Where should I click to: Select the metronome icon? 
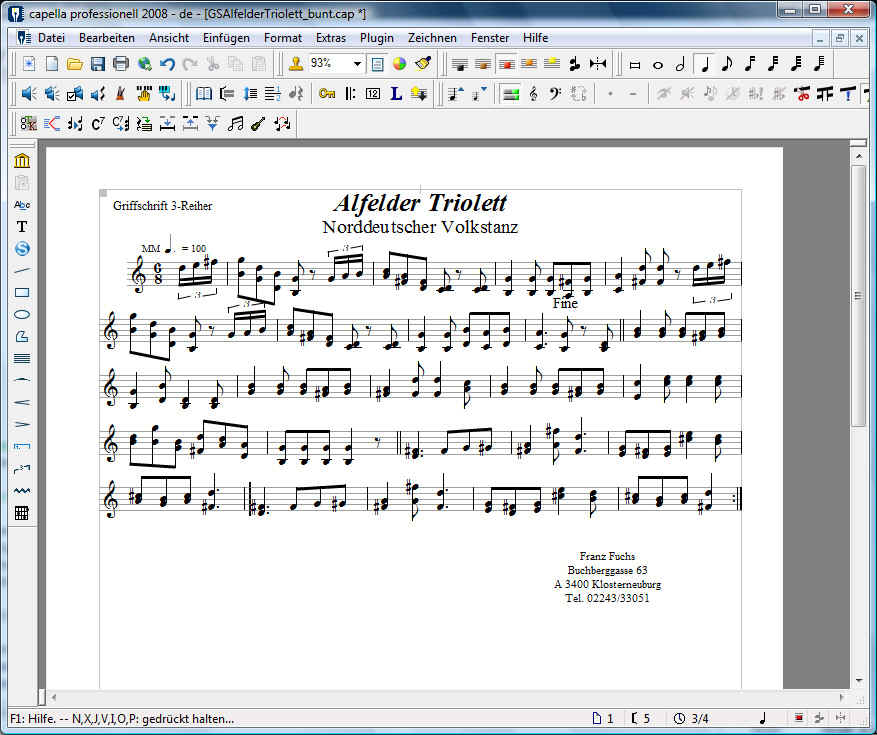[x=120, y=94]
